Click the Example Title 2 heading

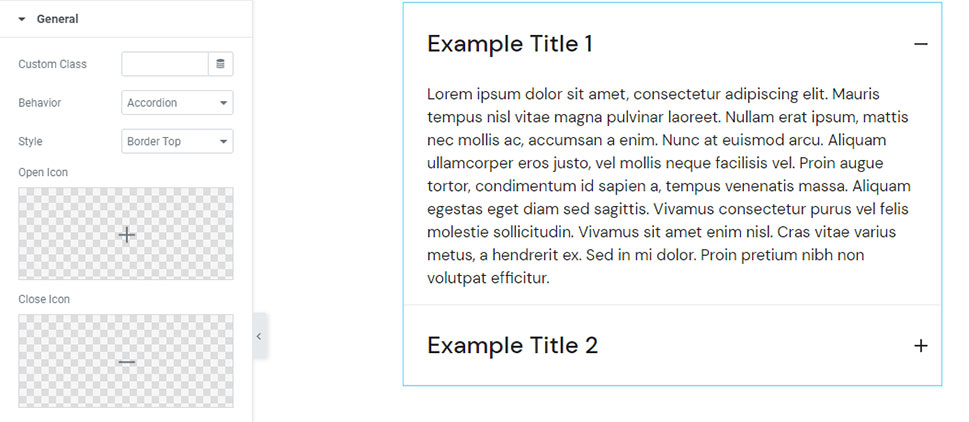point(512,346)
